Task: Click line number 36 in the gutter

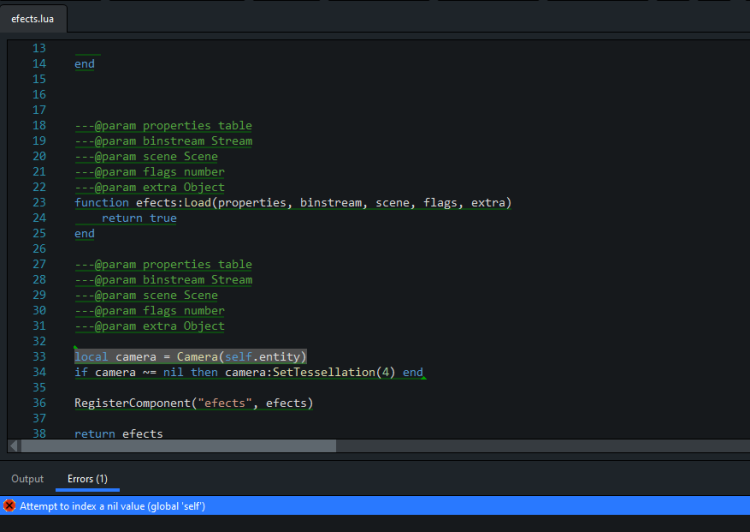Action: 39,403
